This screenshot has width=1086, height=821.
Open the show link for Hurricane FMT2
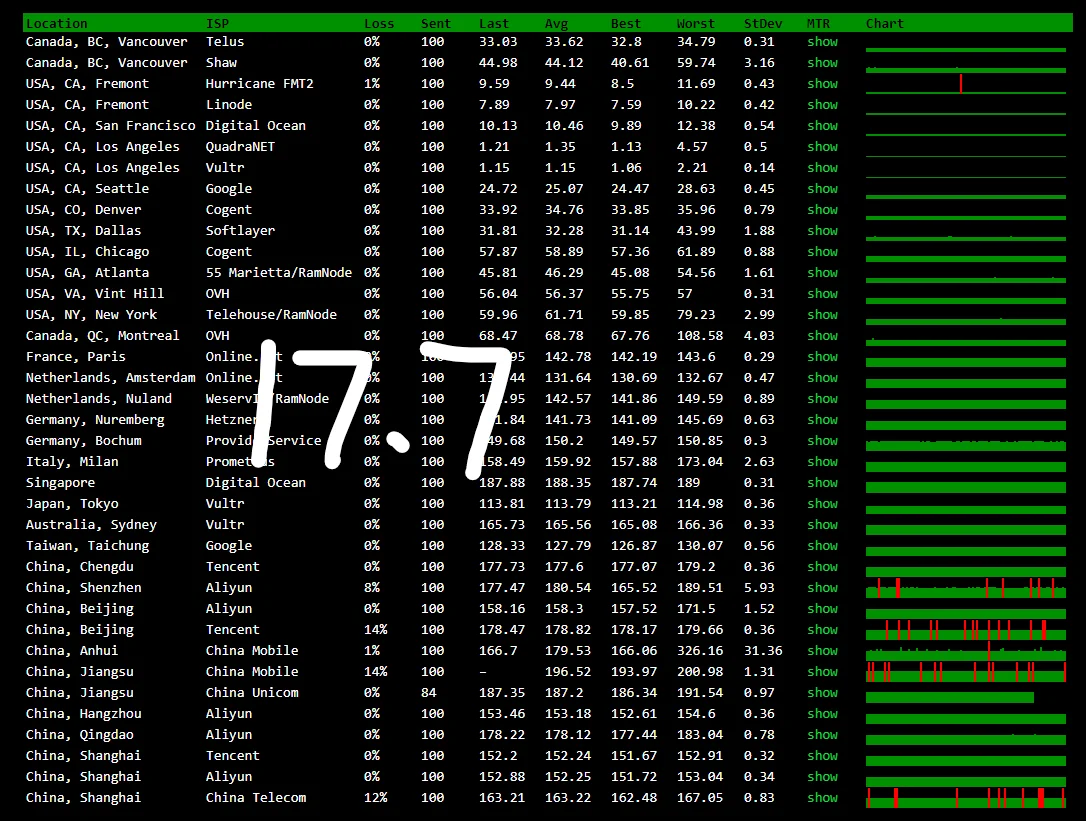click(822, 83)
